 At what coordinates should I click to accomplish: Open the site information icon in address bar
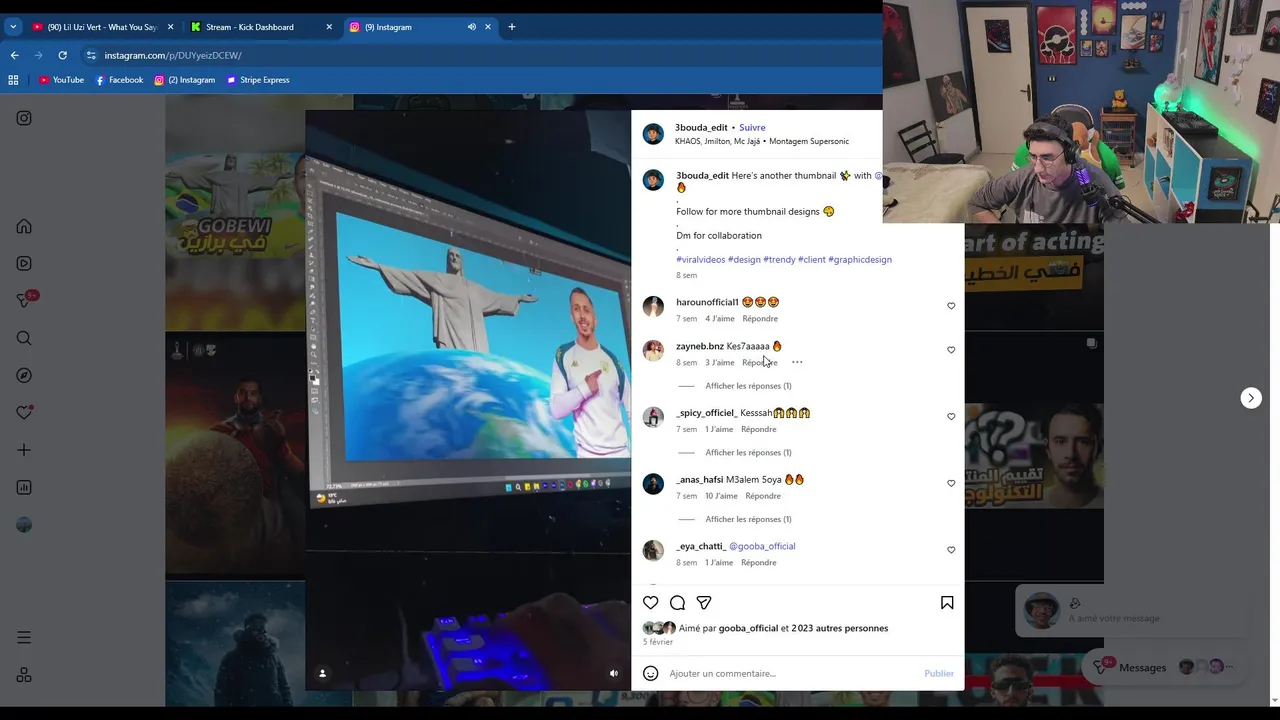[x=91, y=55]
